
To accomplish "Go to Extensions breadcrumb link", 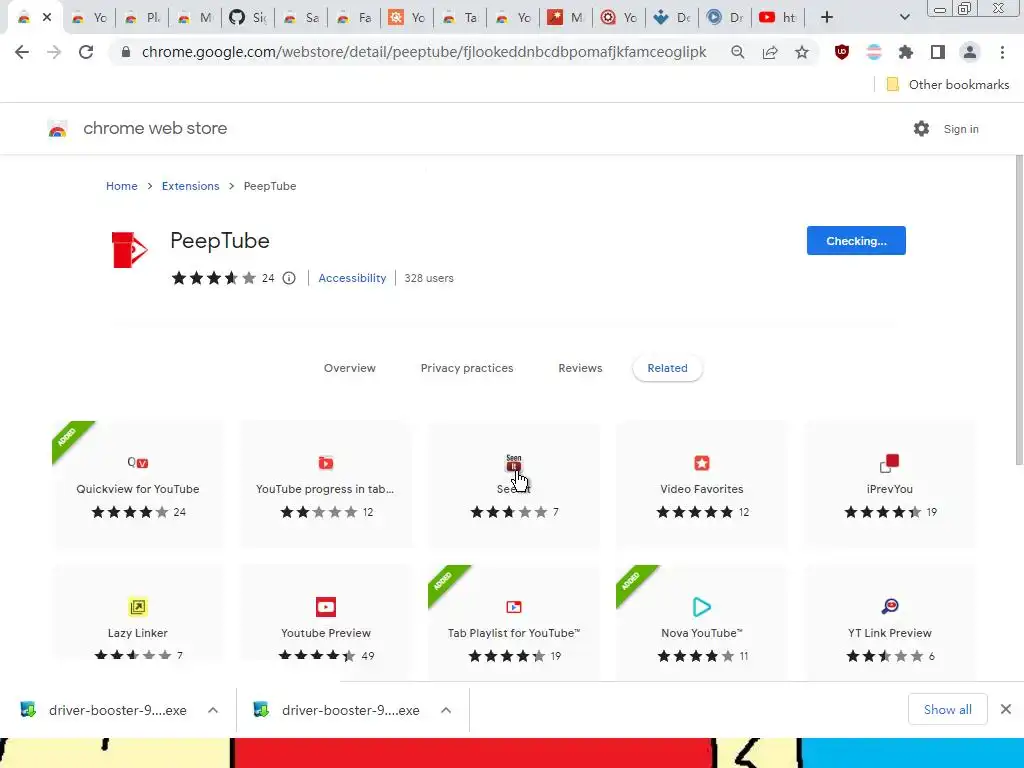I will (191, 186).
